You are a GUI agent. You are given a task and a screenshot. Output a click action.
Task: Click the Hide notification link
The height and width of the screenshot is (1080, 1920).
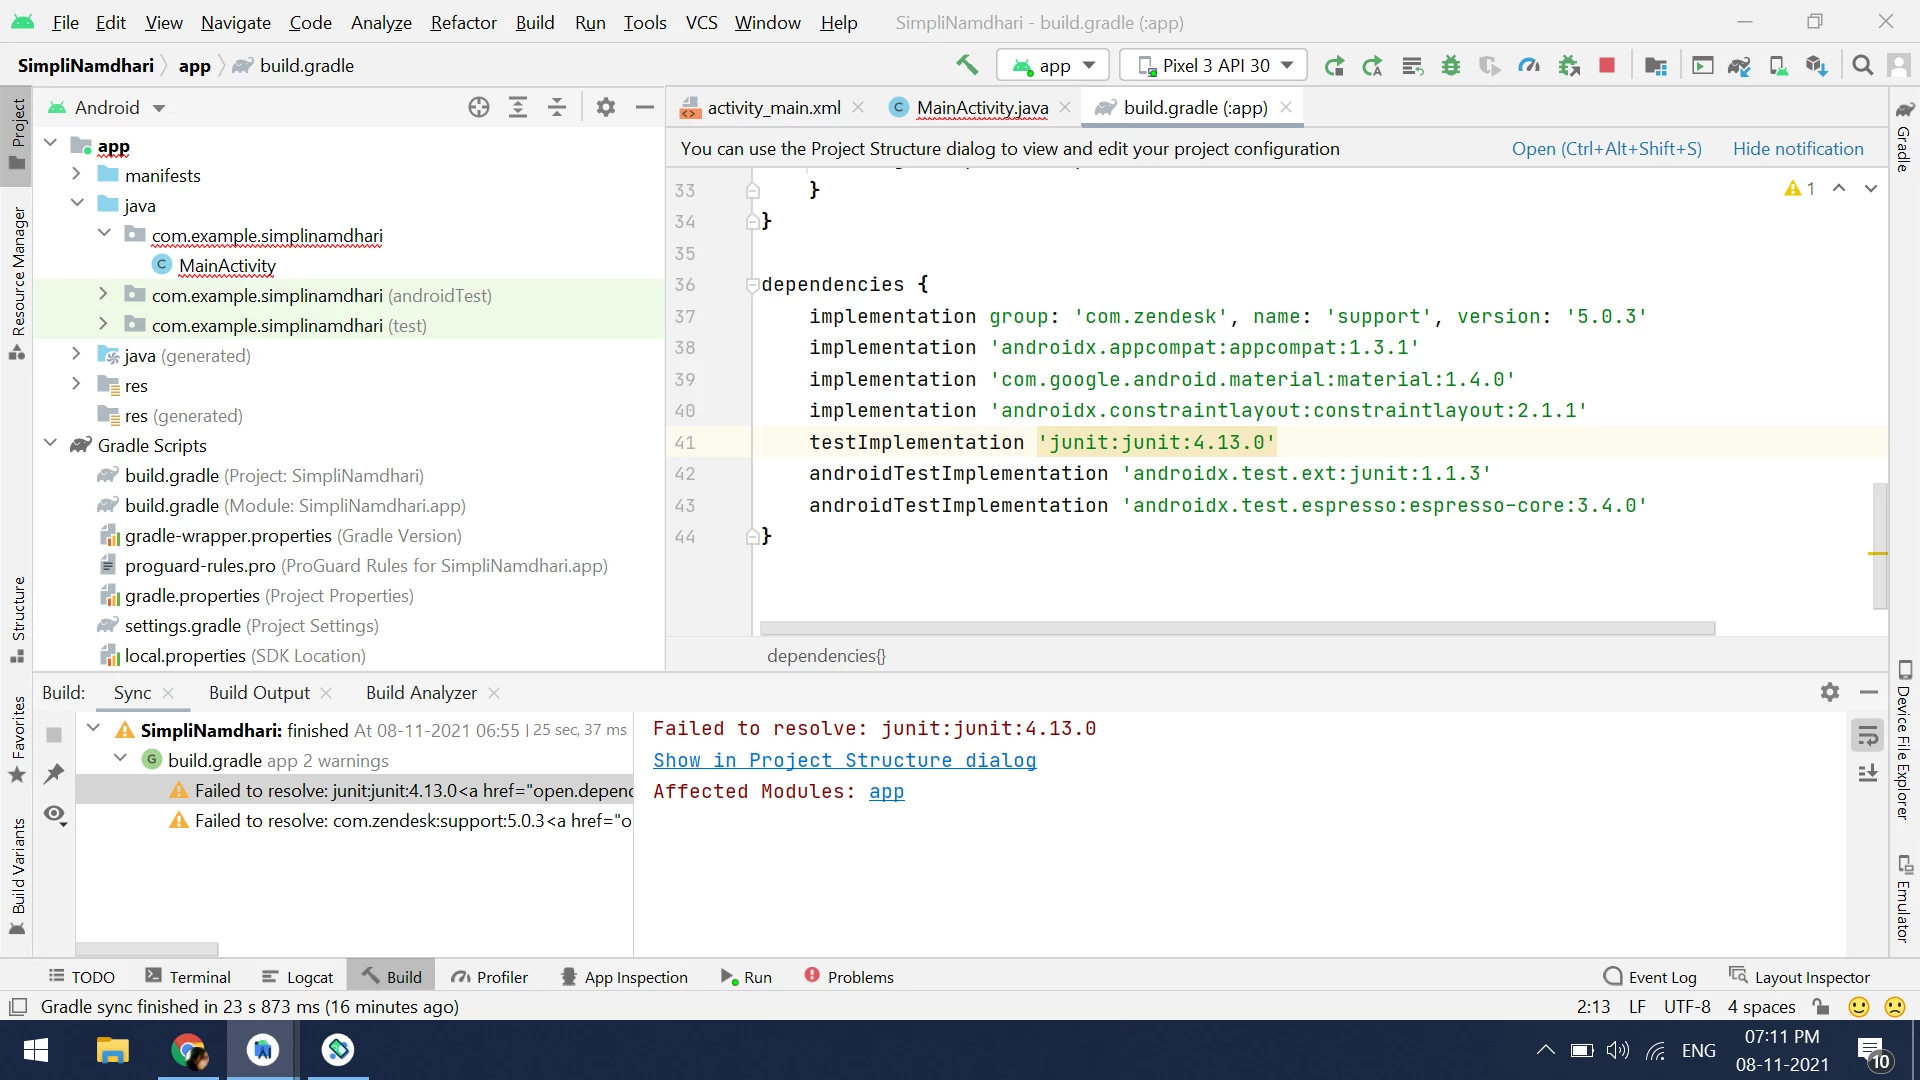pyautogui.click(x=1797, y=148)
